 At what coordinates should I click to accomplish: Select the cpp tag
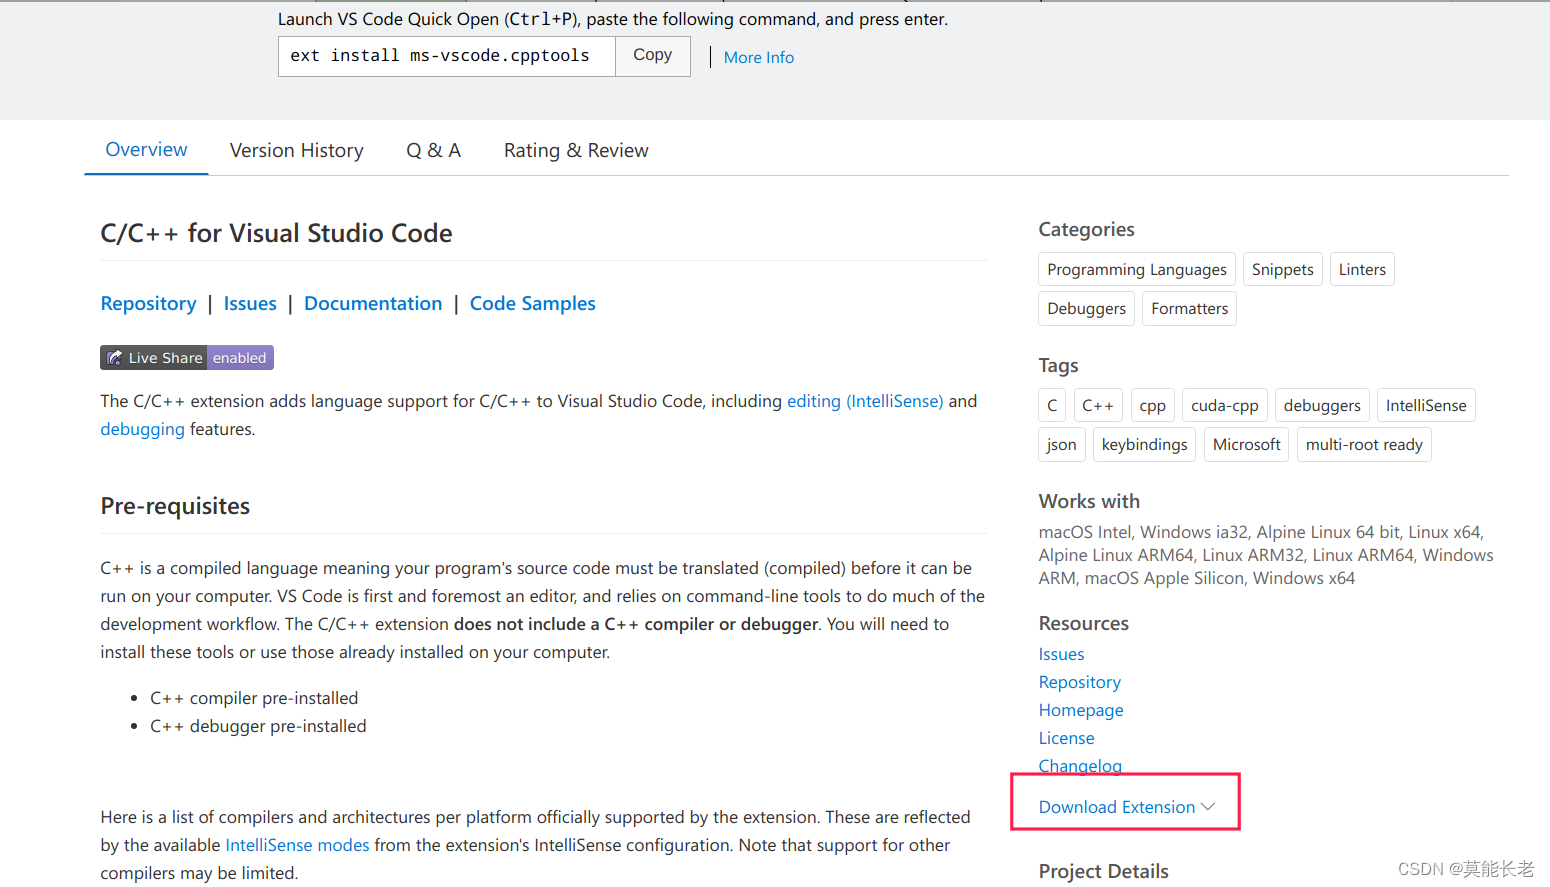click(x=1152, y=405)
